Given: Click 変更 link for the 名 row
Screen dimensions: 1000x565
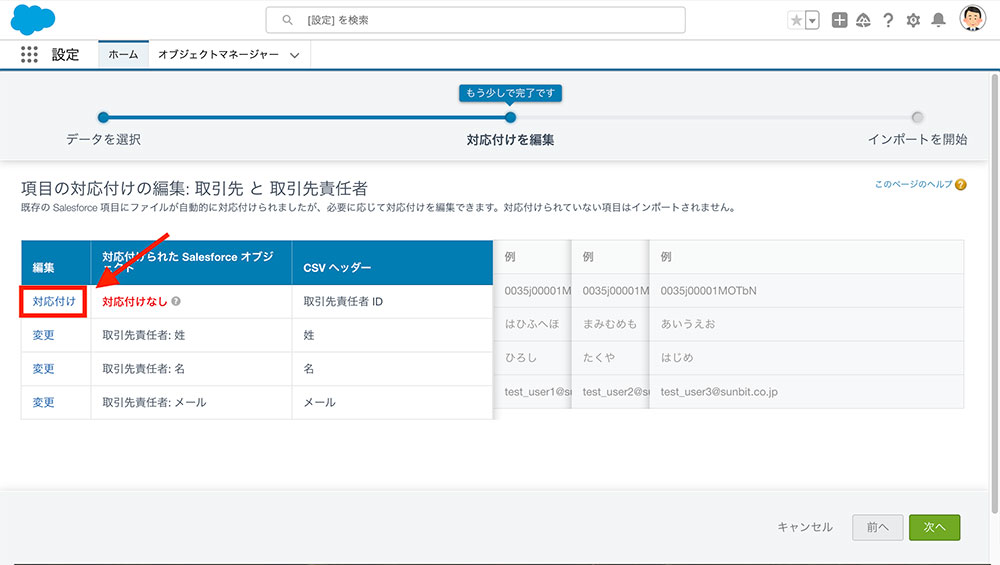Looking at the screenshot, I should click(x=43, y=369).
